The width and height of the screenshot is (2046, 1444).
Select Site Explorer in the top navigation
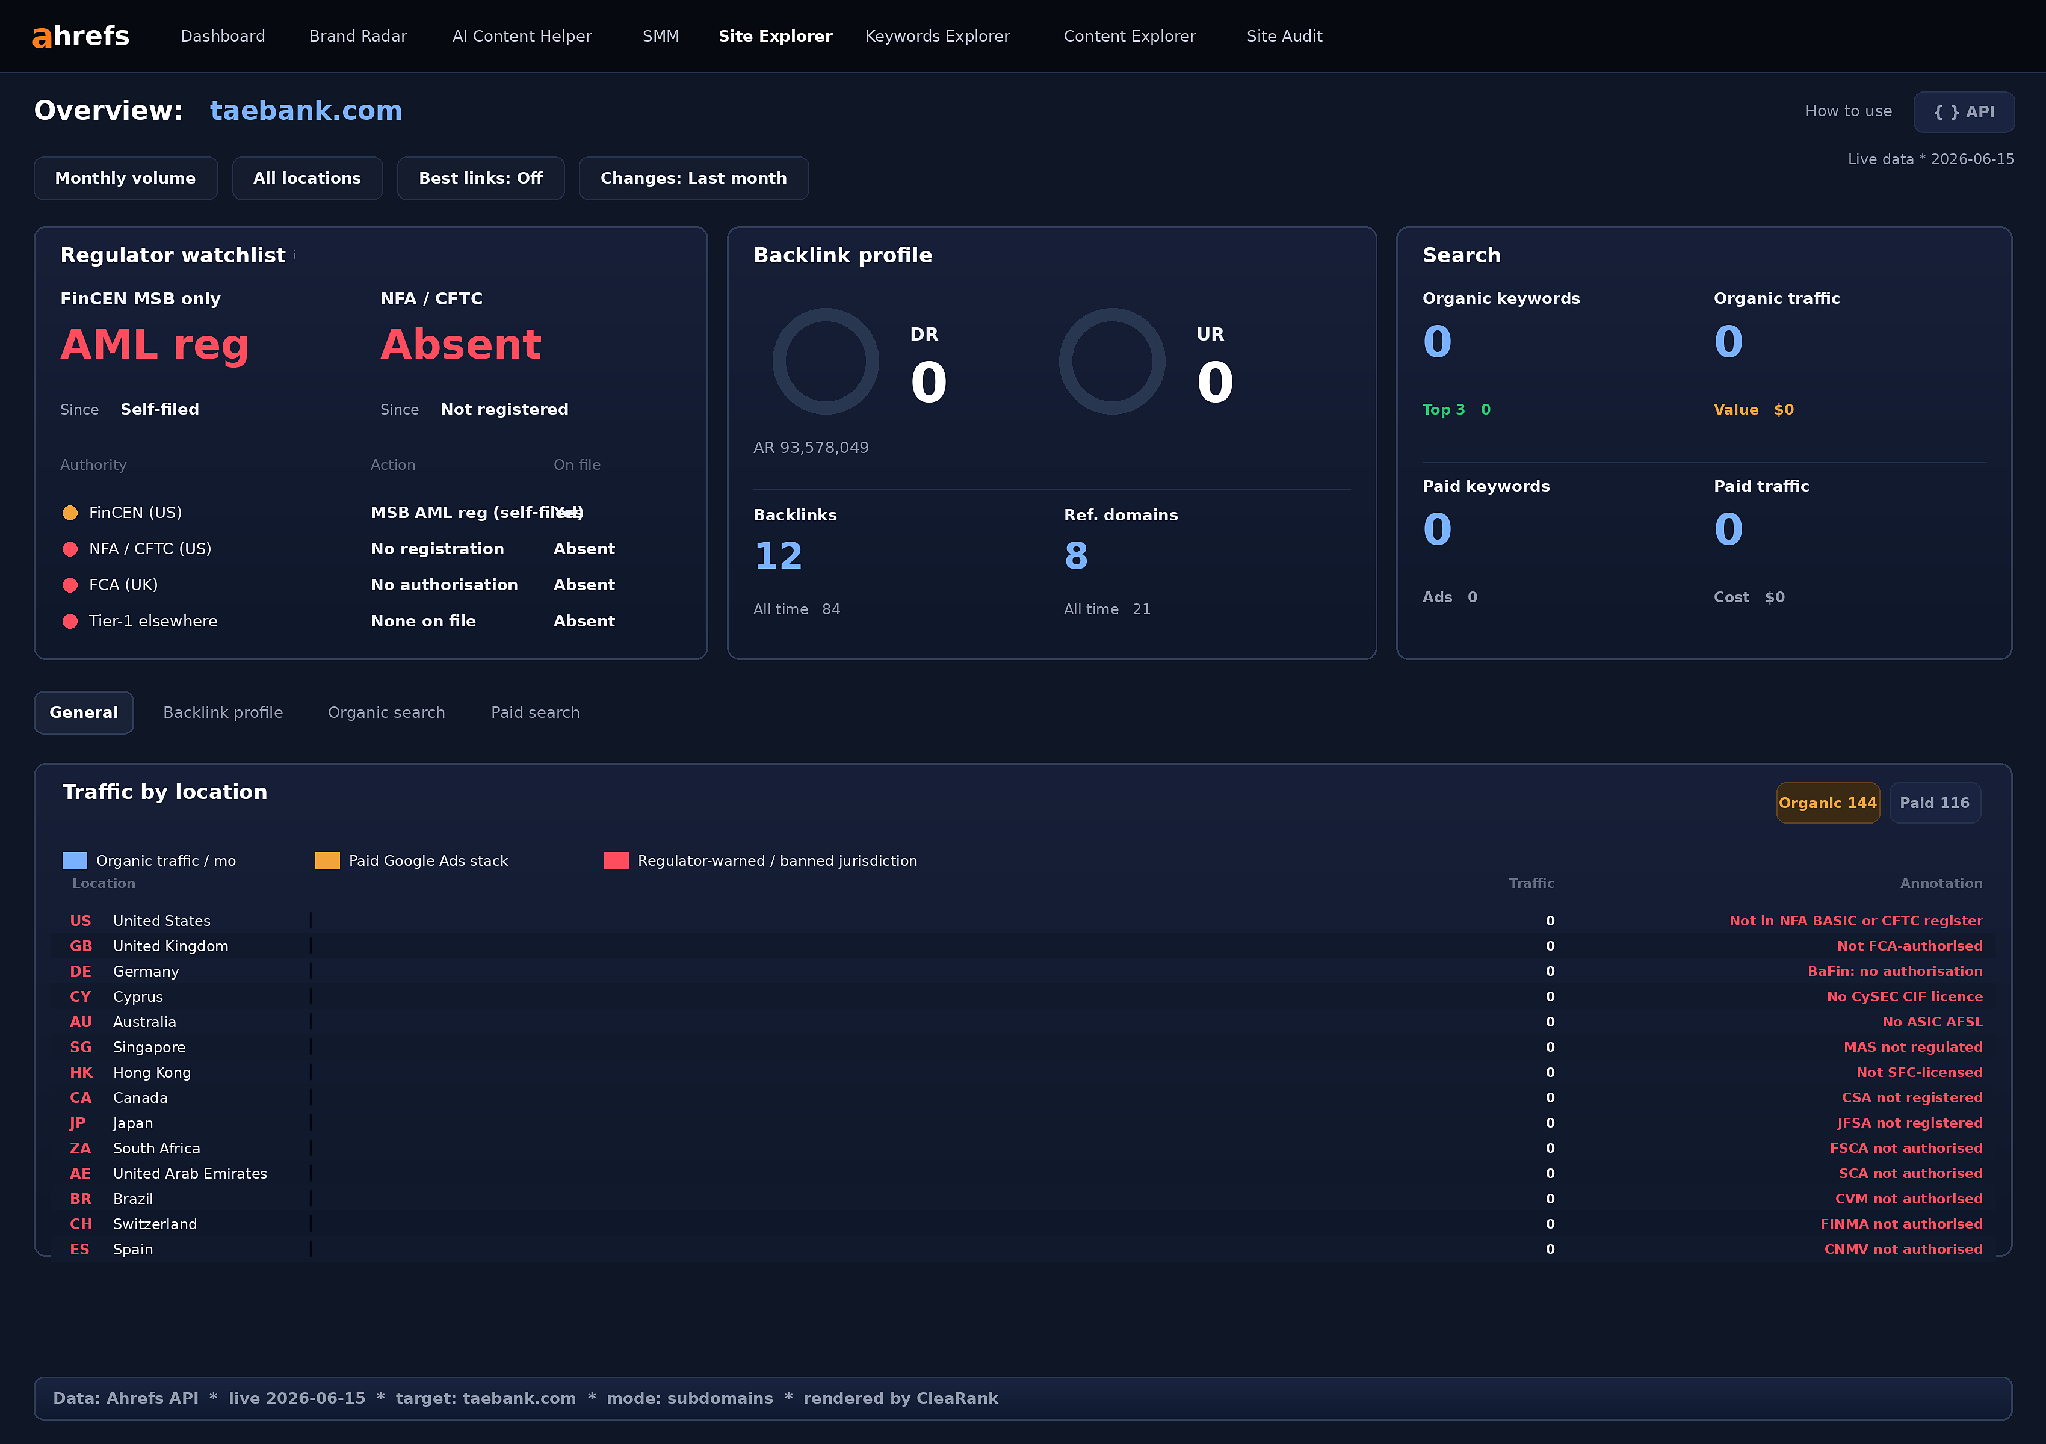776,36
